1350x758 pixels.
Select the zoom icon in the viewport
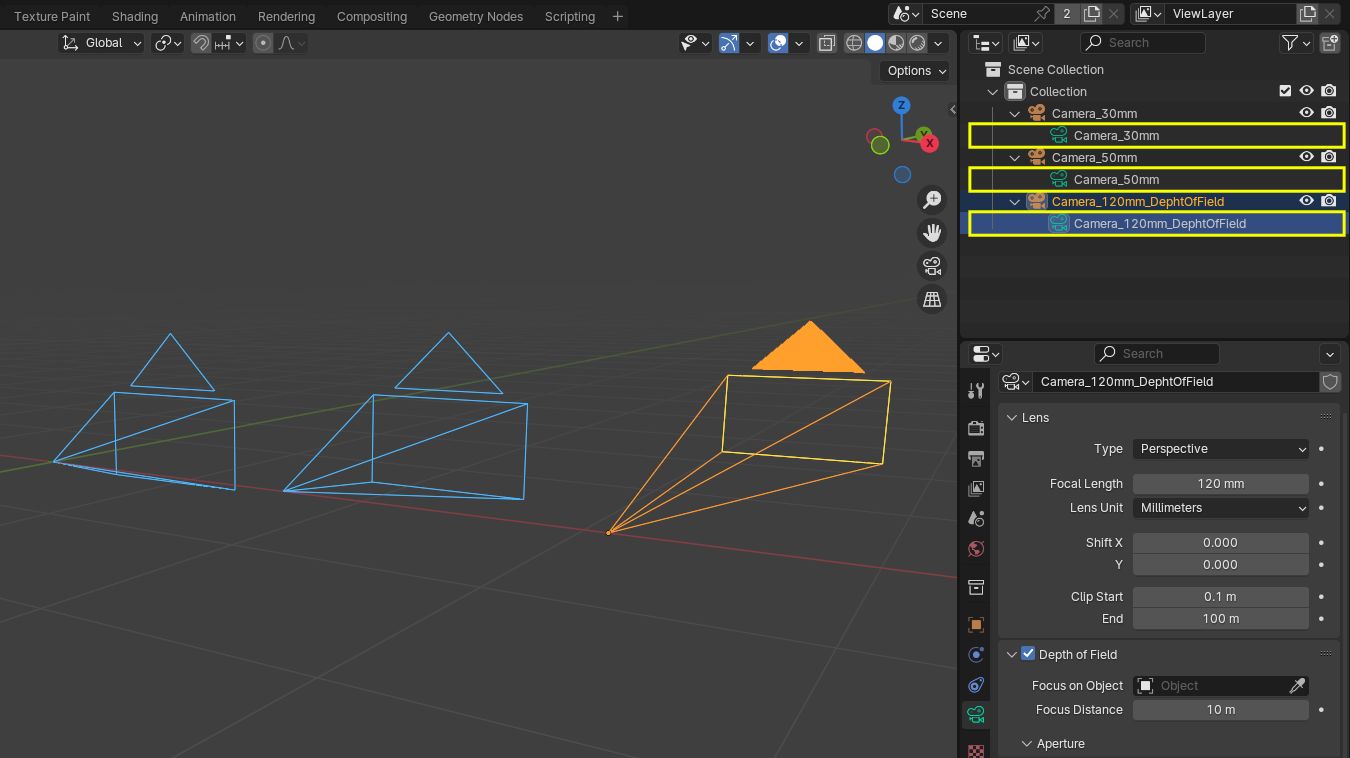point(931,199)
